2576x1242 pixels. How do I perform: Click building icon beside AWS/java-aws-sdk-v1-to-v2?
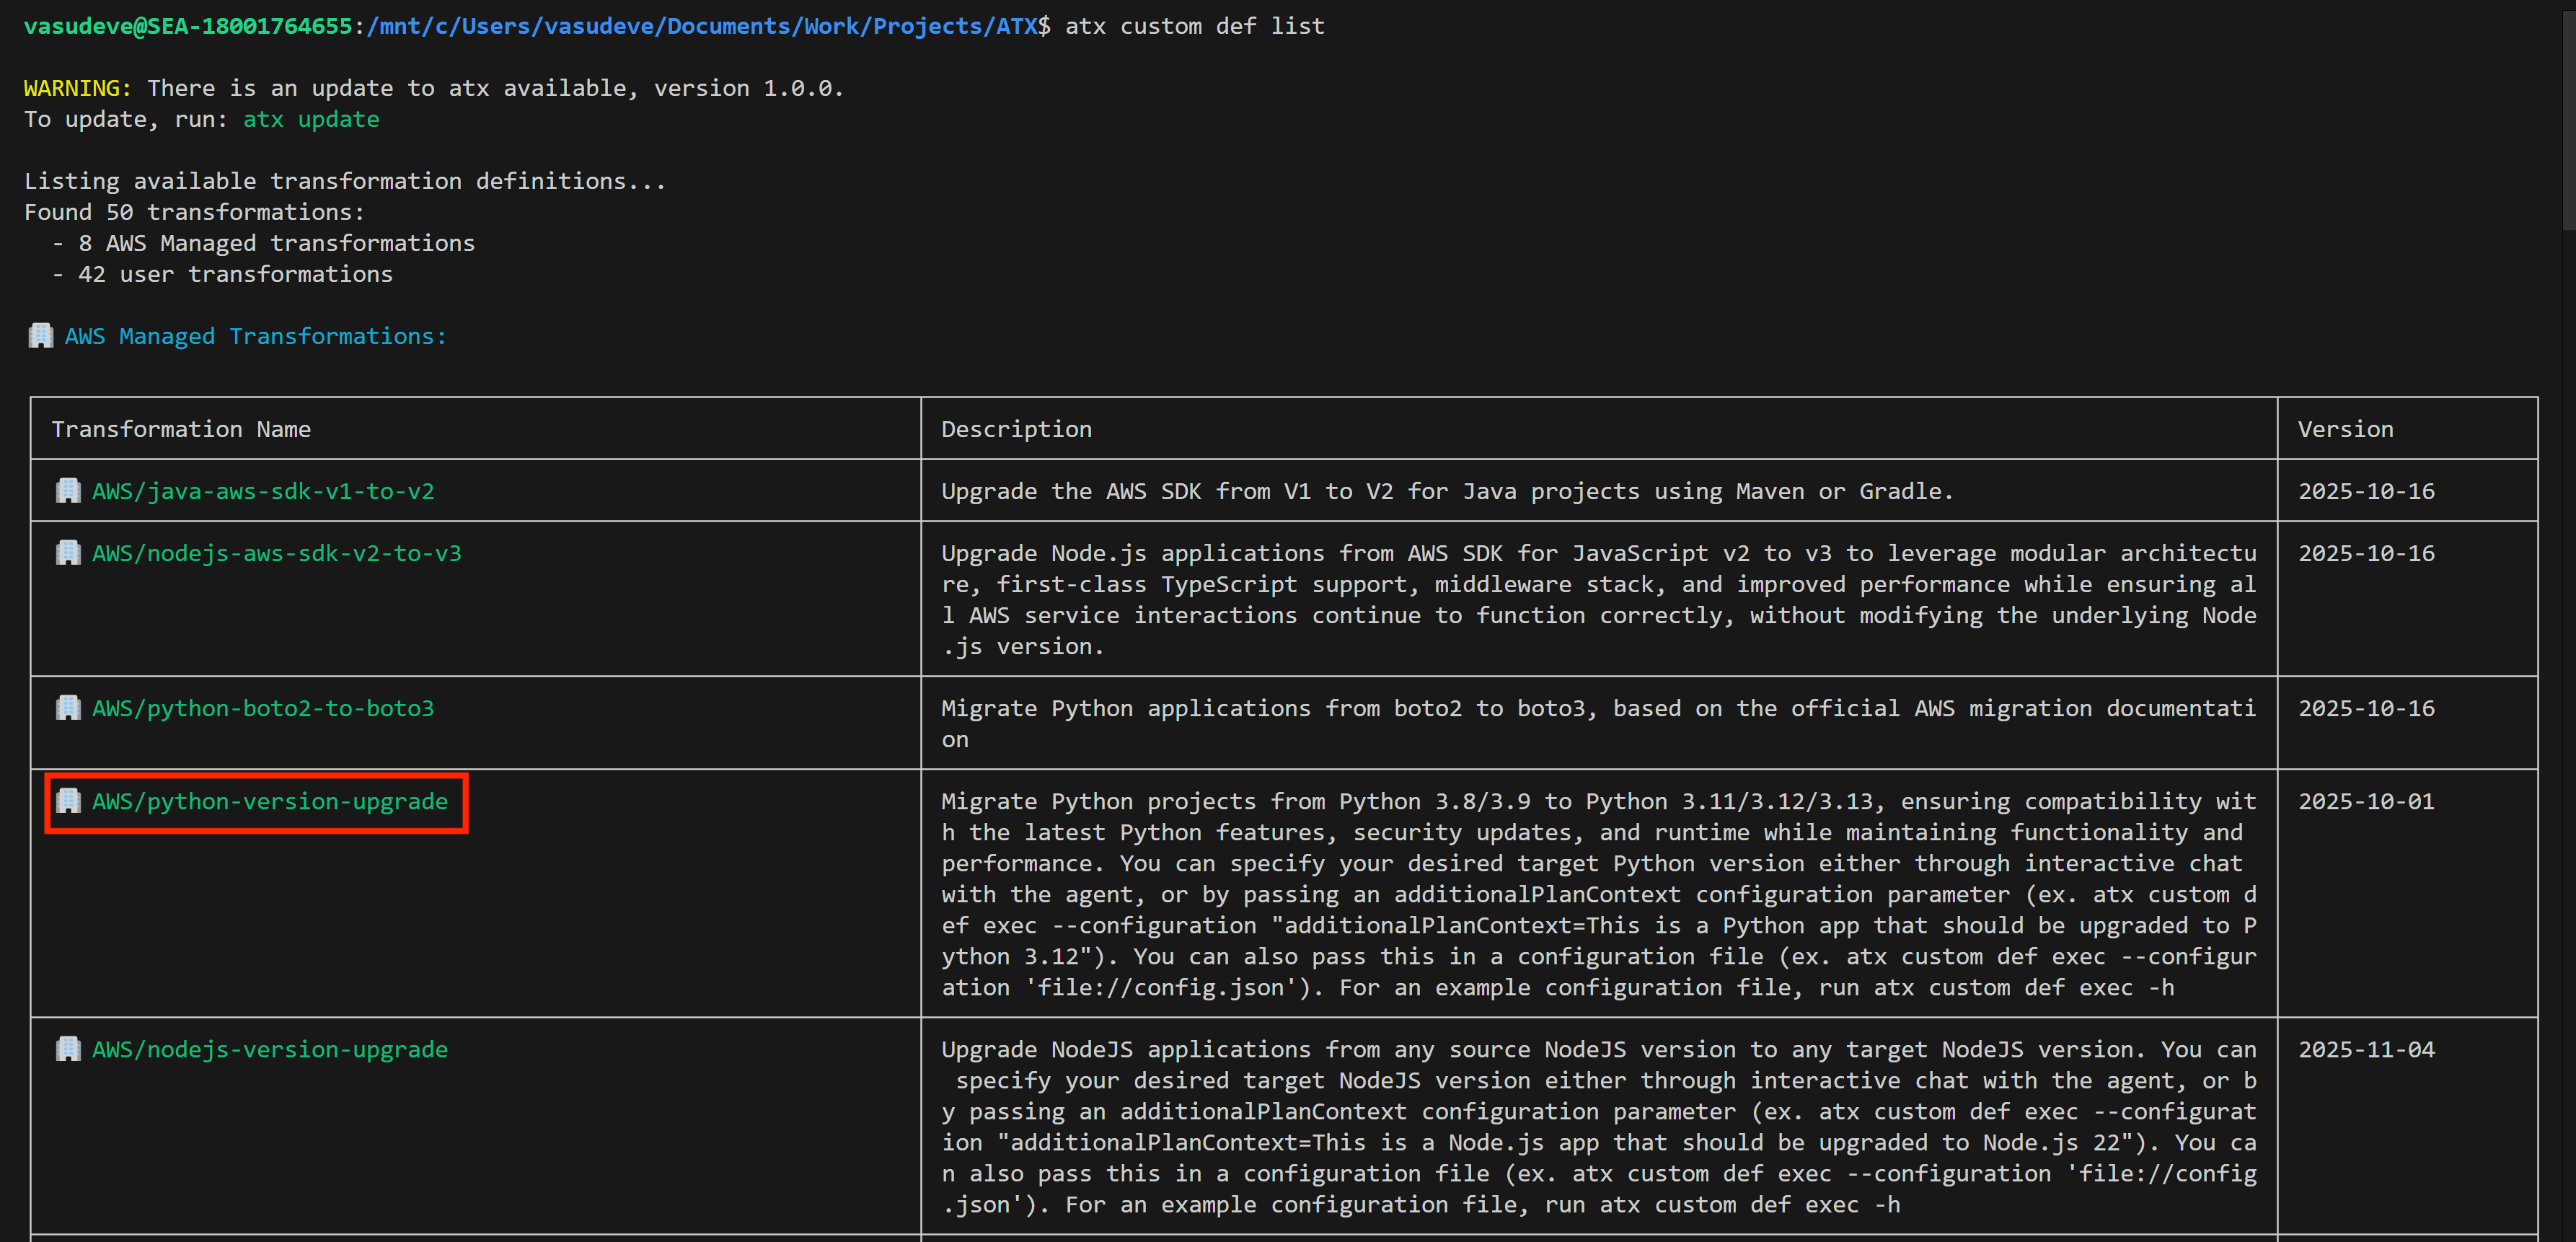[68, 491]
